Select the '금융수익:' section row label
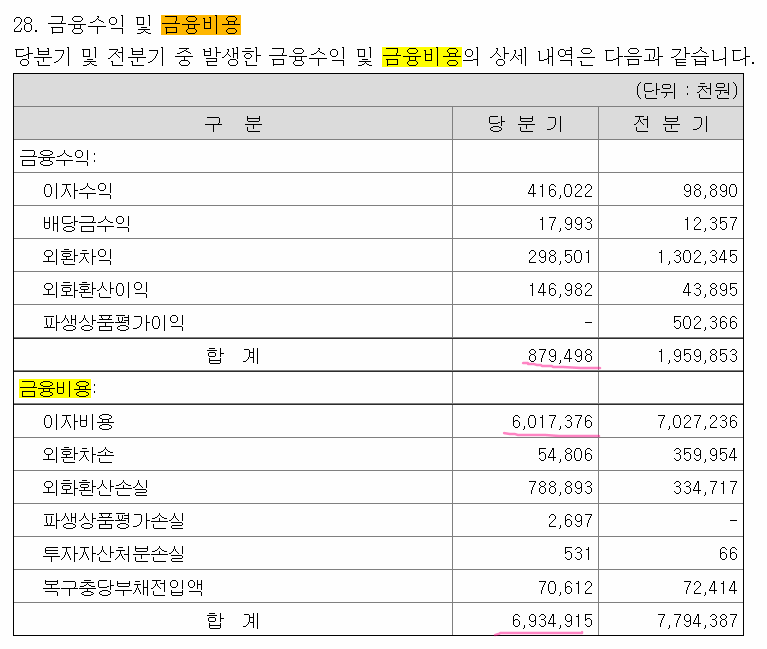Screen dimensions: 767x649 [58, 157]
